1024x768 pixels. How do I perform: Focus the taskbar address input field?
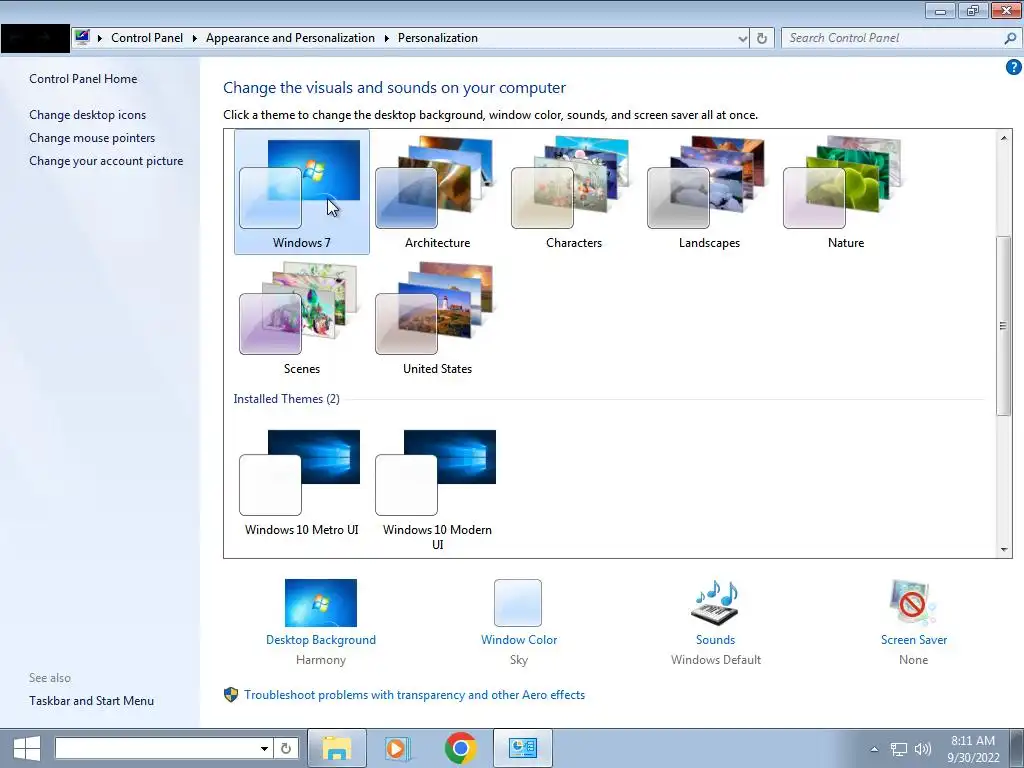[155, 748]
